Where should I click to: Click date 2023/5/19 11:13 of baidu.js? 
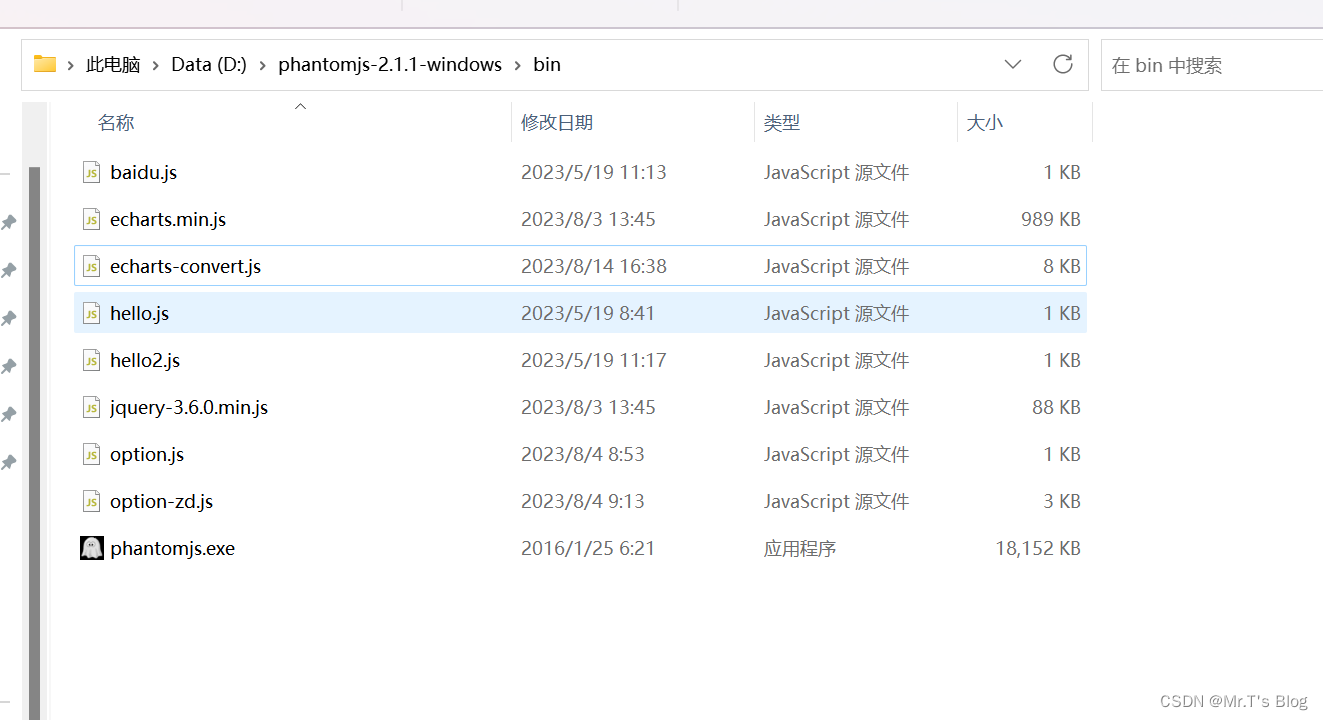[x=594, y=172]
